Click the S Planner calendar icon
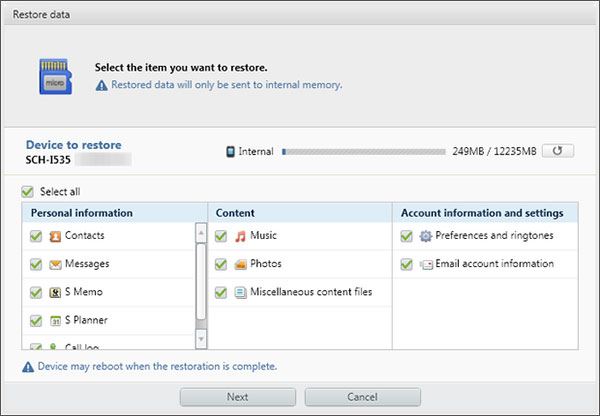The width and height of the screenshot is (600, 416). pyautogui.click(x=55, y=321)
